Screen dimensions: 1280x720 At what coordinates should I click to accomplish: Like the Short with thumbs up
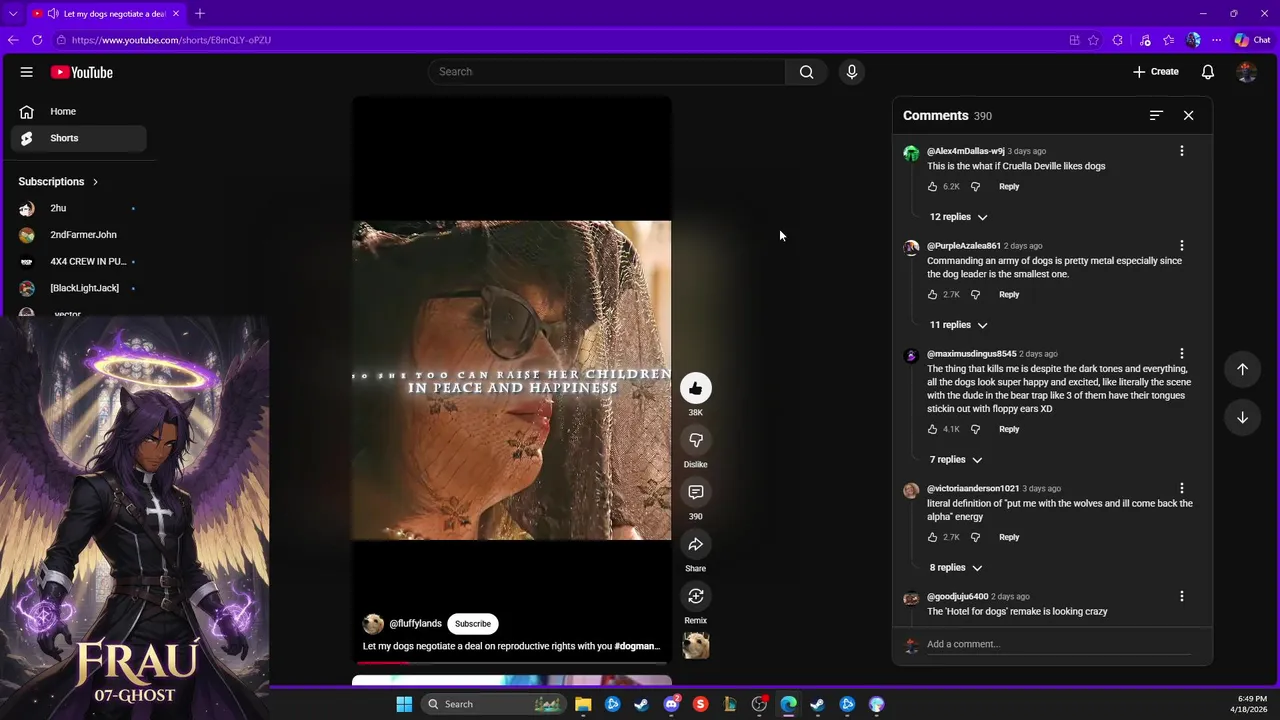(696, 388)
